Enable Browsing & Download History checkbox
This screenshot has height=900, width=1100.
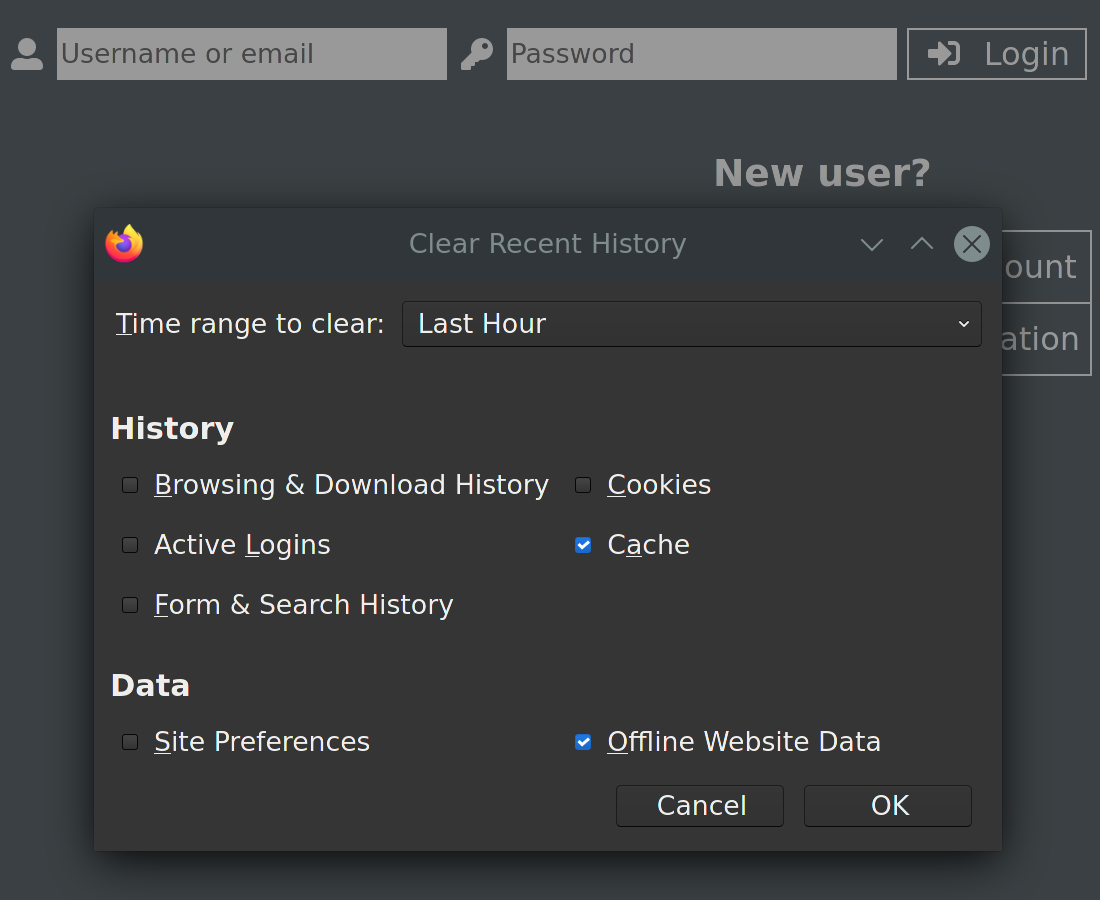click(x=130, y=485)
